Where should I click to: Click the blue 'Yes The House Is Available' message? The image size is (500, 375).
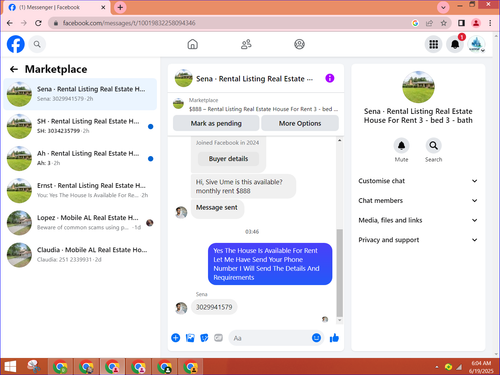[270, 264]
